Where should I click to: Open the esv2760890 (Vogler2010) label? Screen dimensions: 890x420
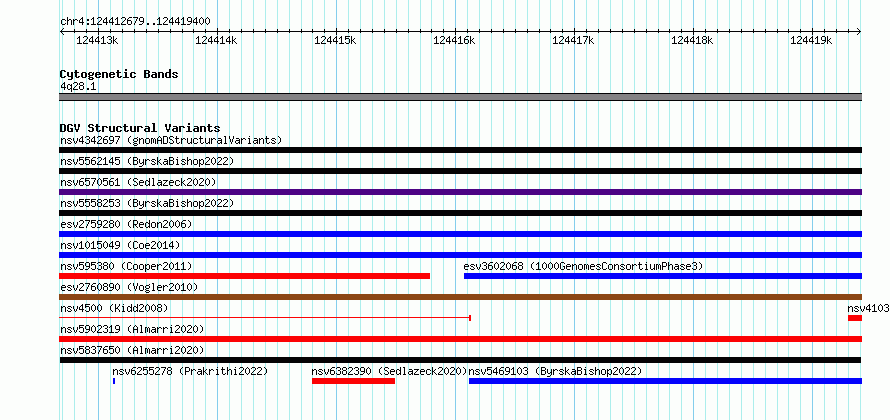(x=129, y=287)
